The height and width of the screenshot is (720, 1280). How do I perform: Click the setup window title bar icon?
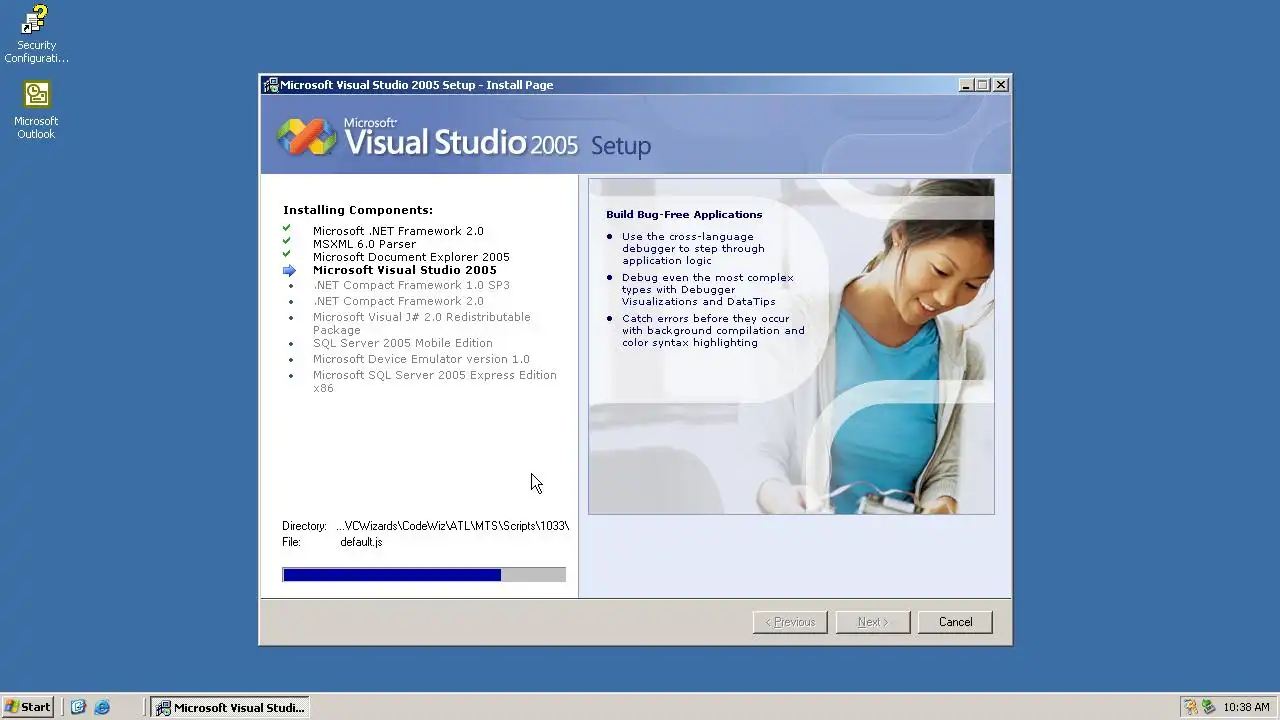pyautogui.click(x=271, y=85)
